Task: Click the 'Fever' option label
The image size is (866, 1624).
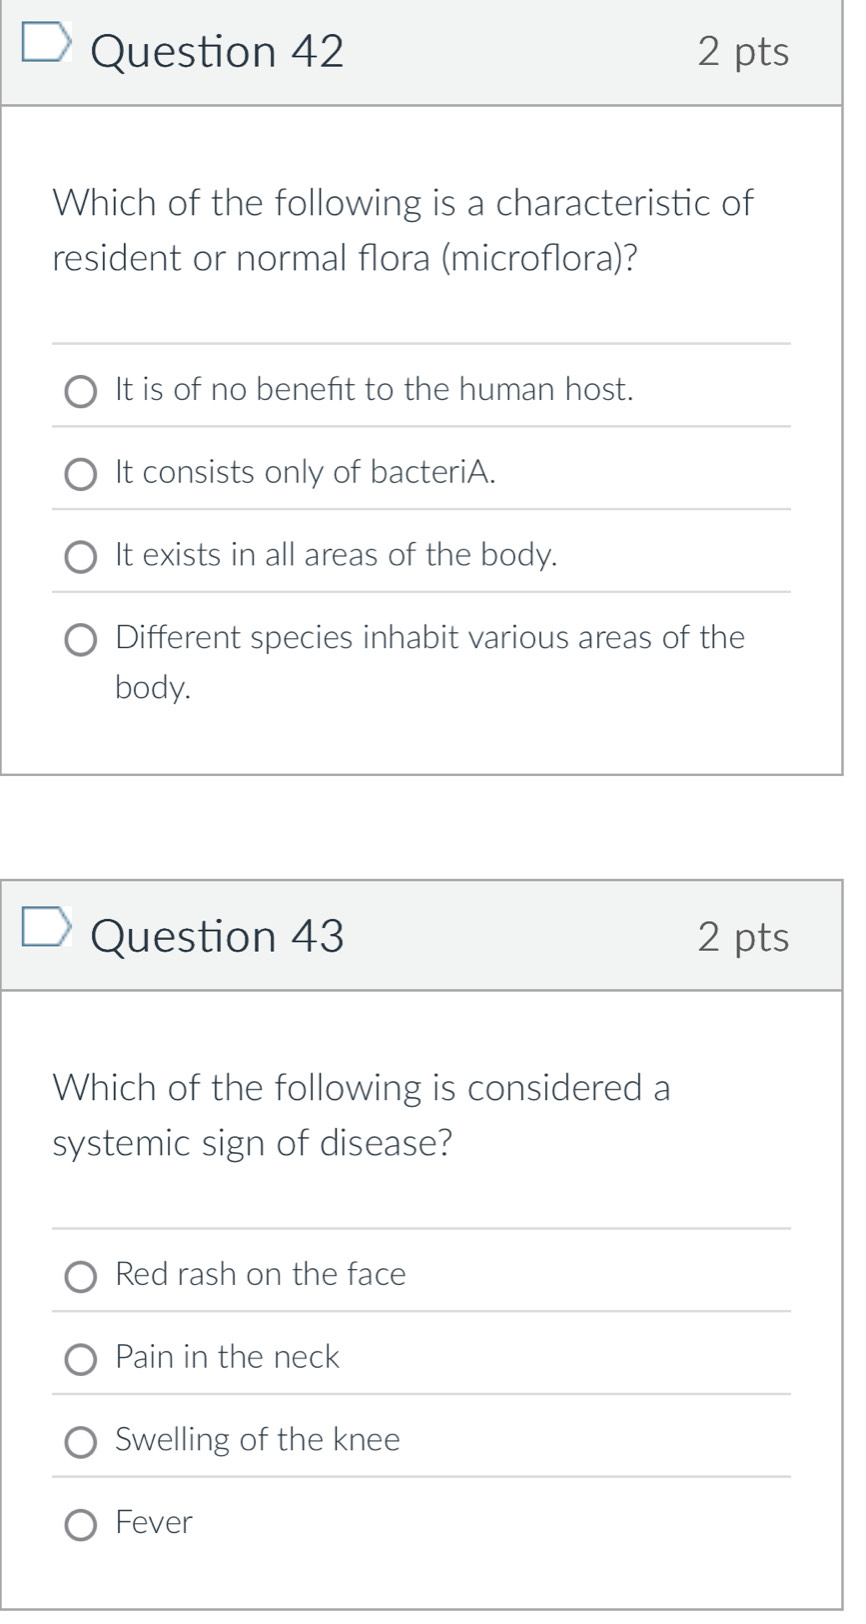Action: [x=152, y=1523]
